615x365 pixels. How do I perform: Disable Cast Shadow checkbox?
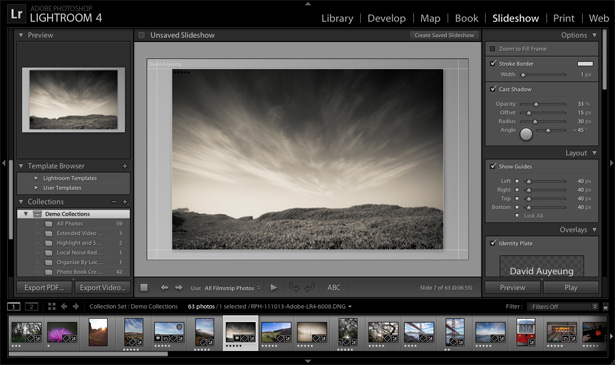tap(493, 89)
